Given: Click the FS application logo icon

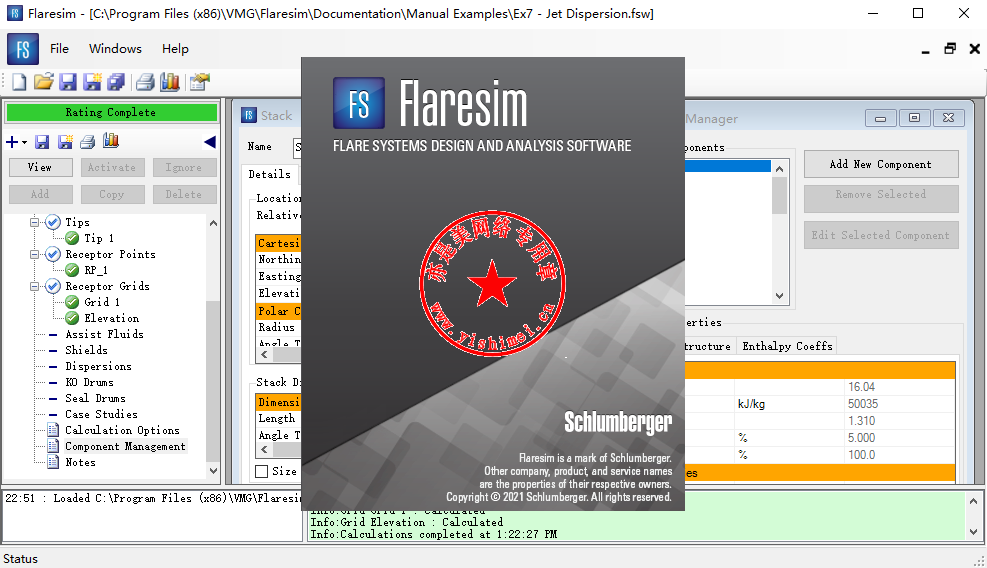Looking at the screenshot, I should pos(23,49).
